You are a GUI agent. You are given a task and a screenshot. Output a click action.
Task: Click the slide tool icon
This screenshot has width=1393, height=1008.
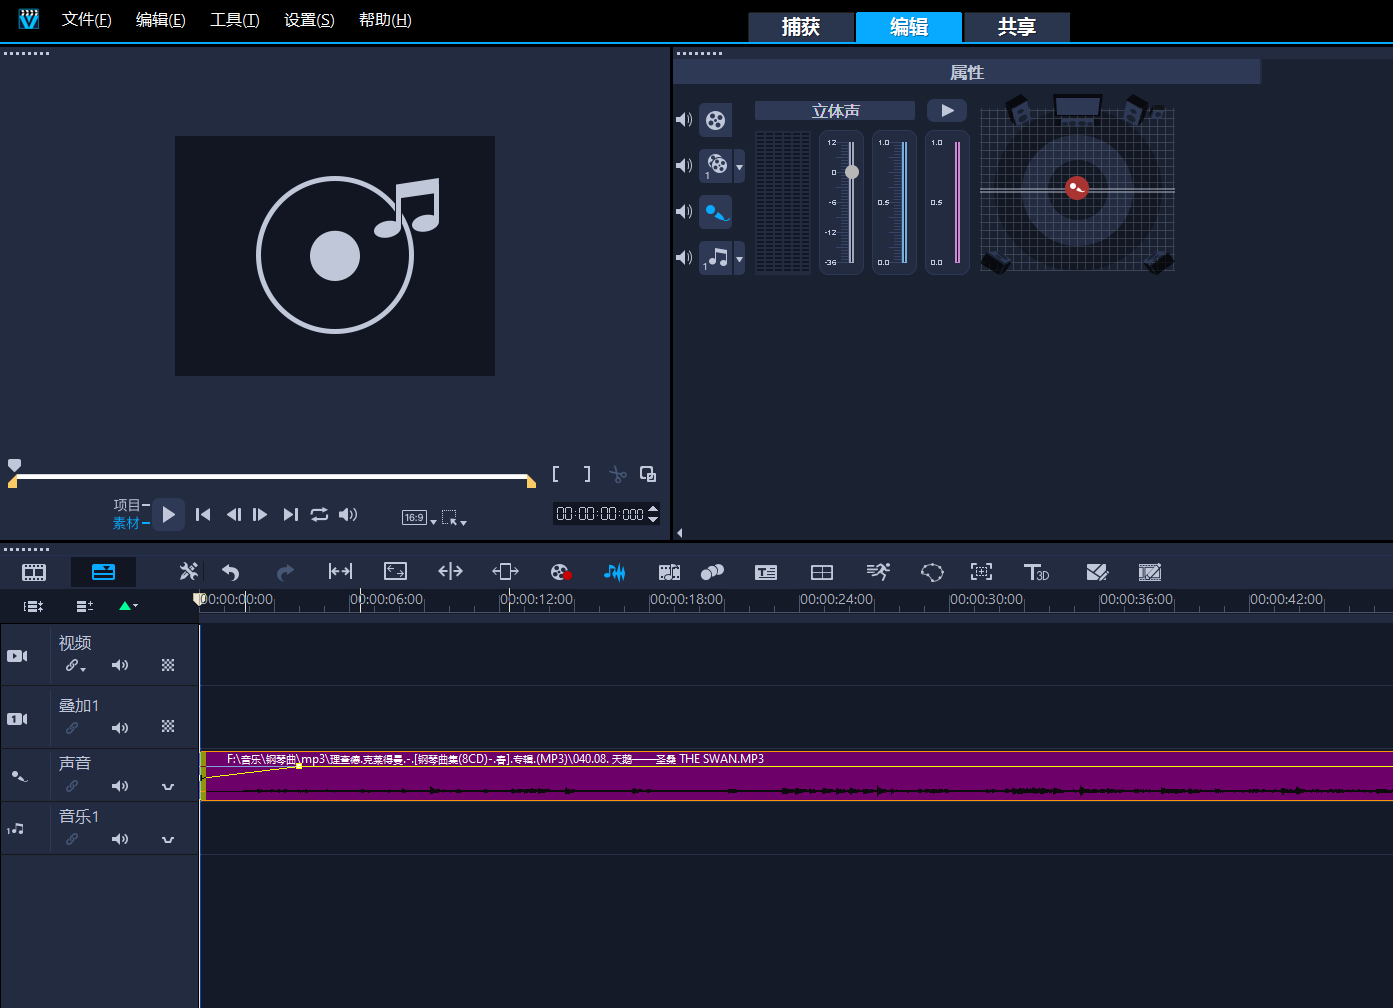(505, 571)
